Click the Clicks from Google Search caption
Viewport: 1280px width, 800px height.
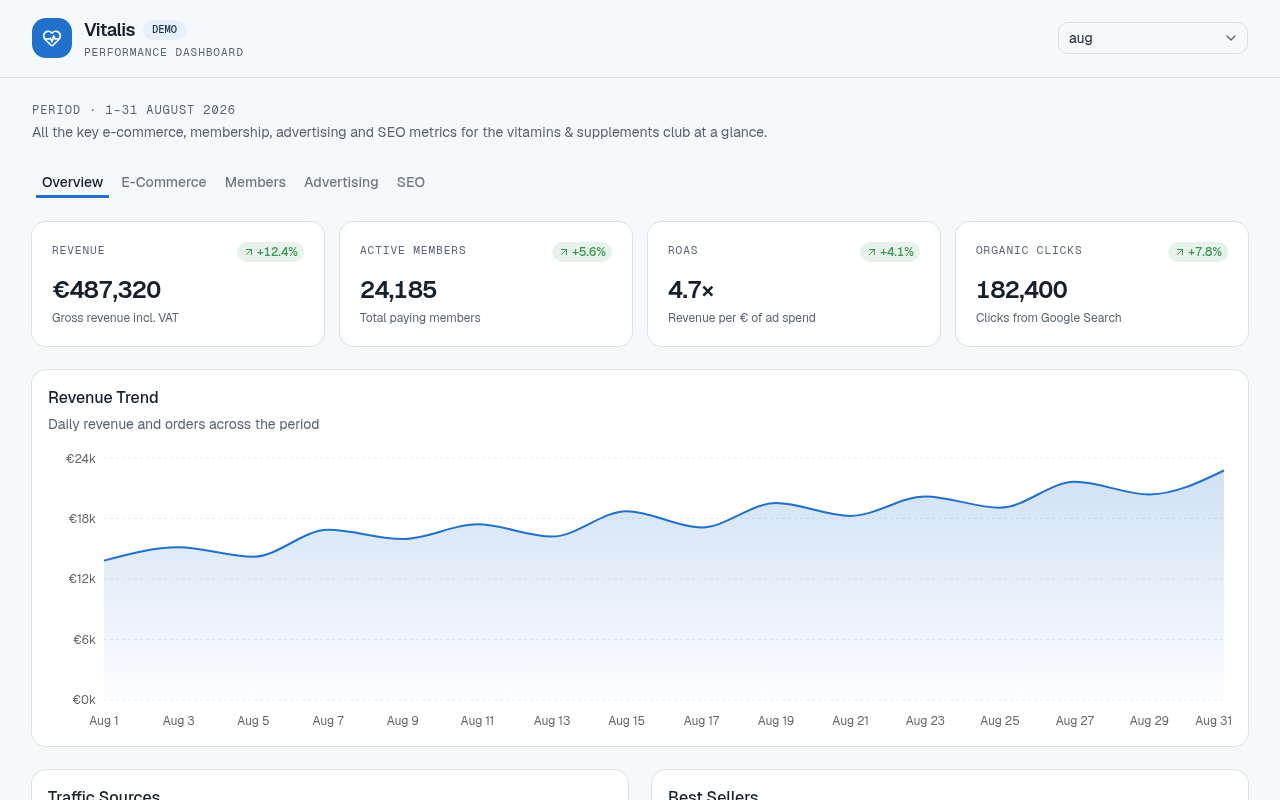pyautogui.click(x=1048, y=318)
